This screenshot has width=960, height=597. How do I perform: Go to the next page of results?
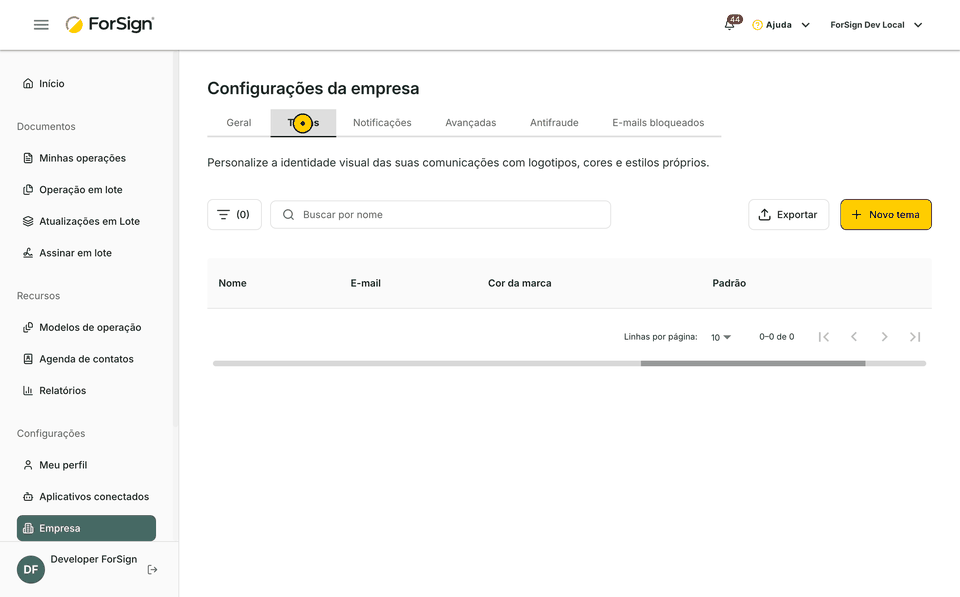[x=884, y=337]
